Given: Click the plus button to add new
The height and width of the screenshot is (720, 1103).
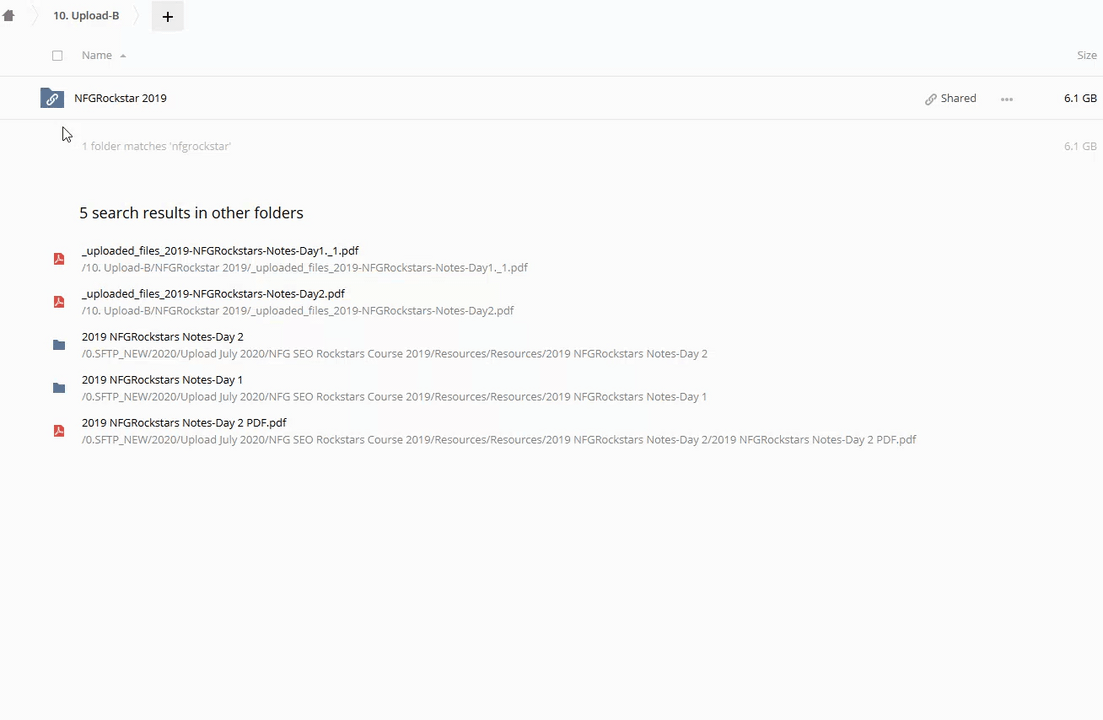Looking at the screenshot, I should (x=167, y=16).
